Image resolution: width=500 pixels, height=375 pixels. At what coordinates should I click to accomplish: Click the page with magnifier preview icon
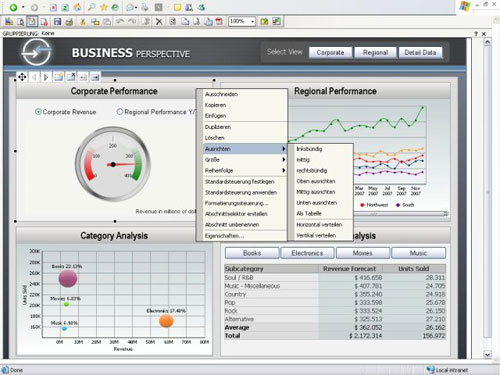coord(21,22)
